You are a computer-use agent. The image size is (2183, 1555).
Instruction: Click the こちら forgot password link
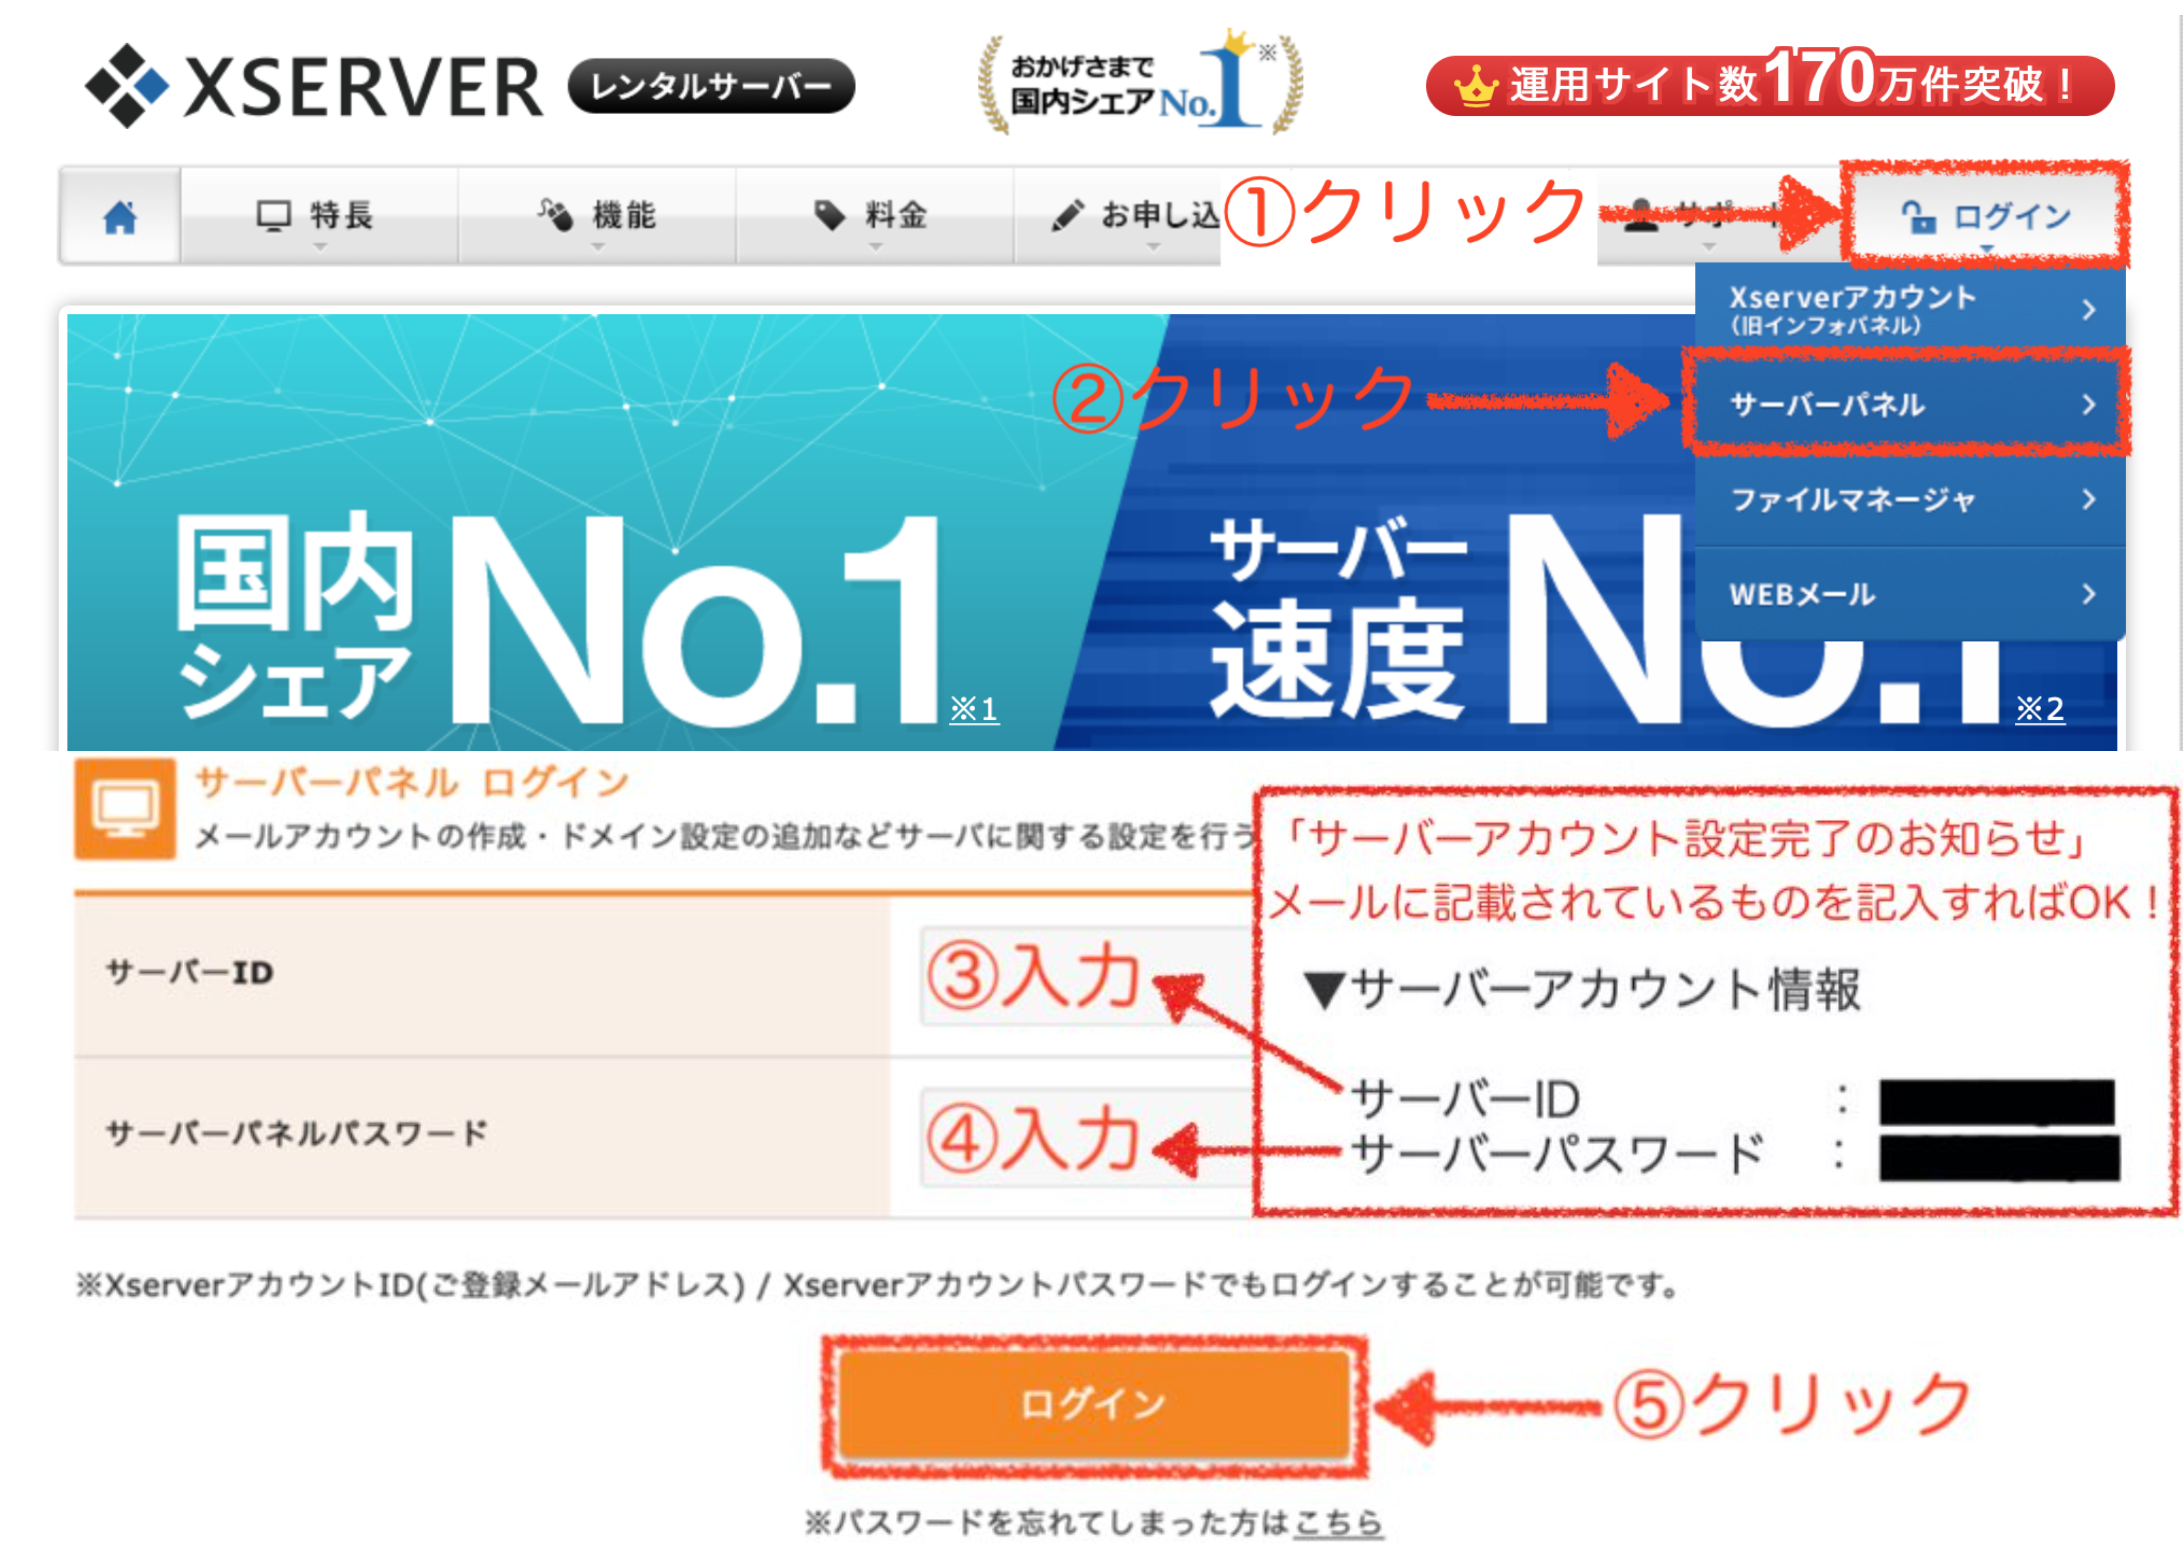[x=1338, y=1521]
